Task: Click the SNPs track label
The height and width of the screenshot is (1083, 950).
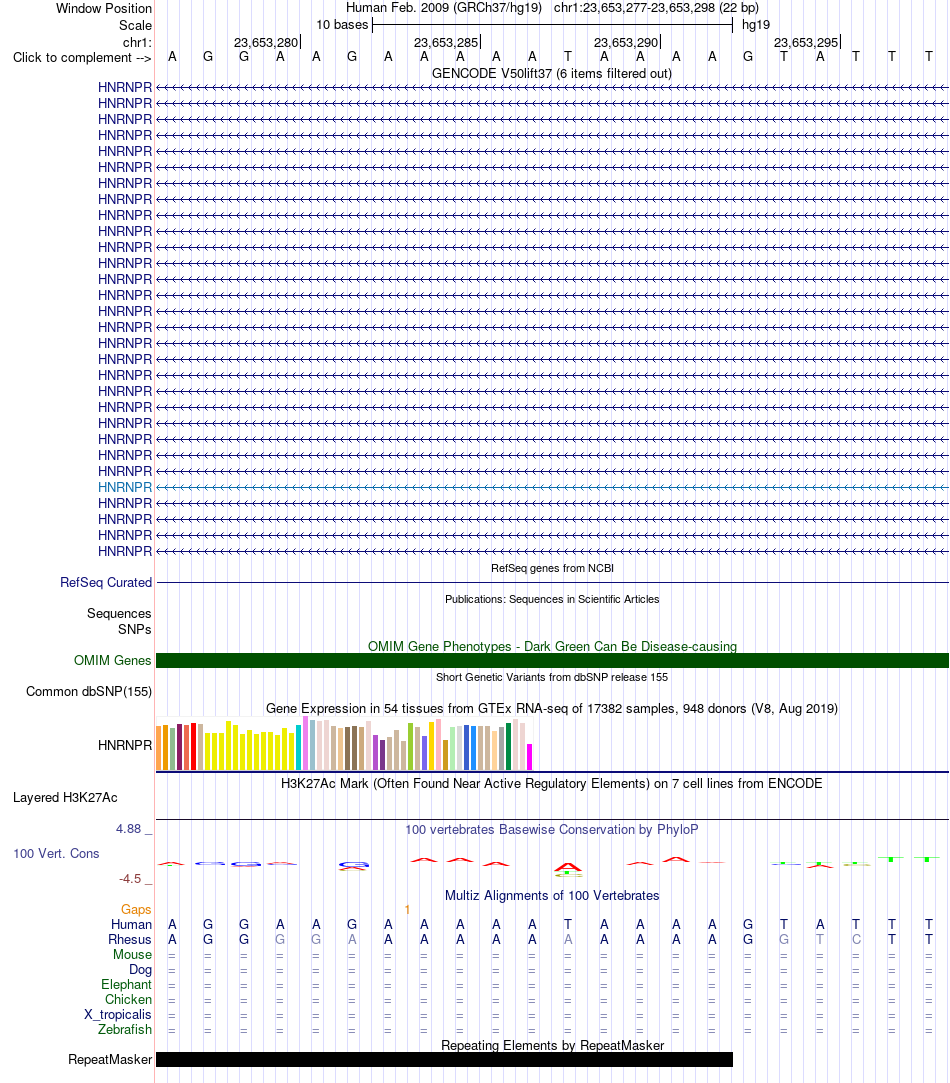Action: click(135, 629)
